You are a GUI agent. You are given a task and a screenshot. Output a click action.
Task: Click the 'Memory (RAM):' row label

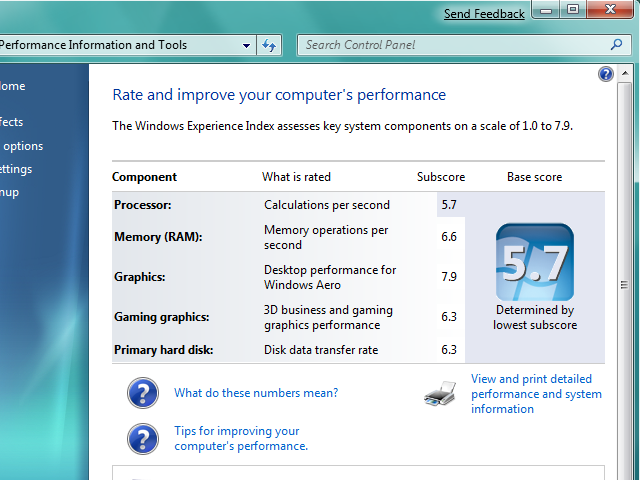[158, 237]
